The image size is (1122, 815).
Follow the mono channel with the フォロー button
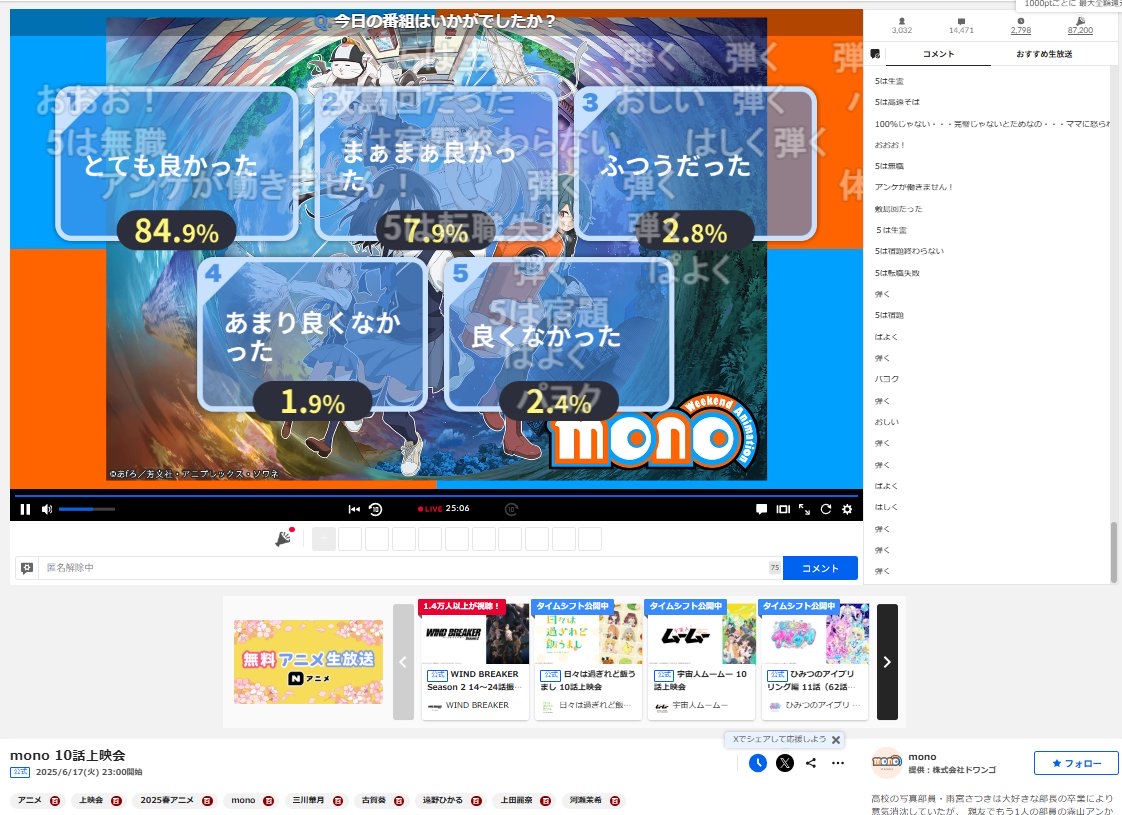tap(1075, 763)
